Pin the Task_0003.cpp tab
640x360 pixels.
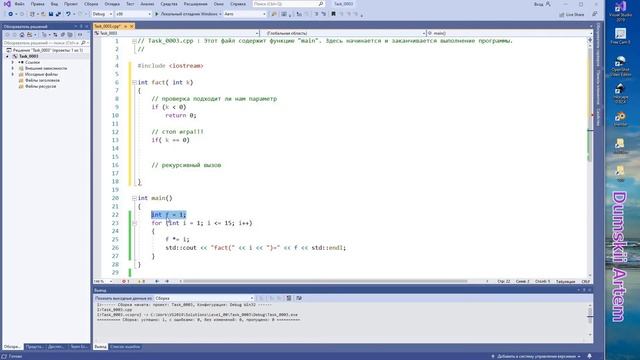coord(126,26)
